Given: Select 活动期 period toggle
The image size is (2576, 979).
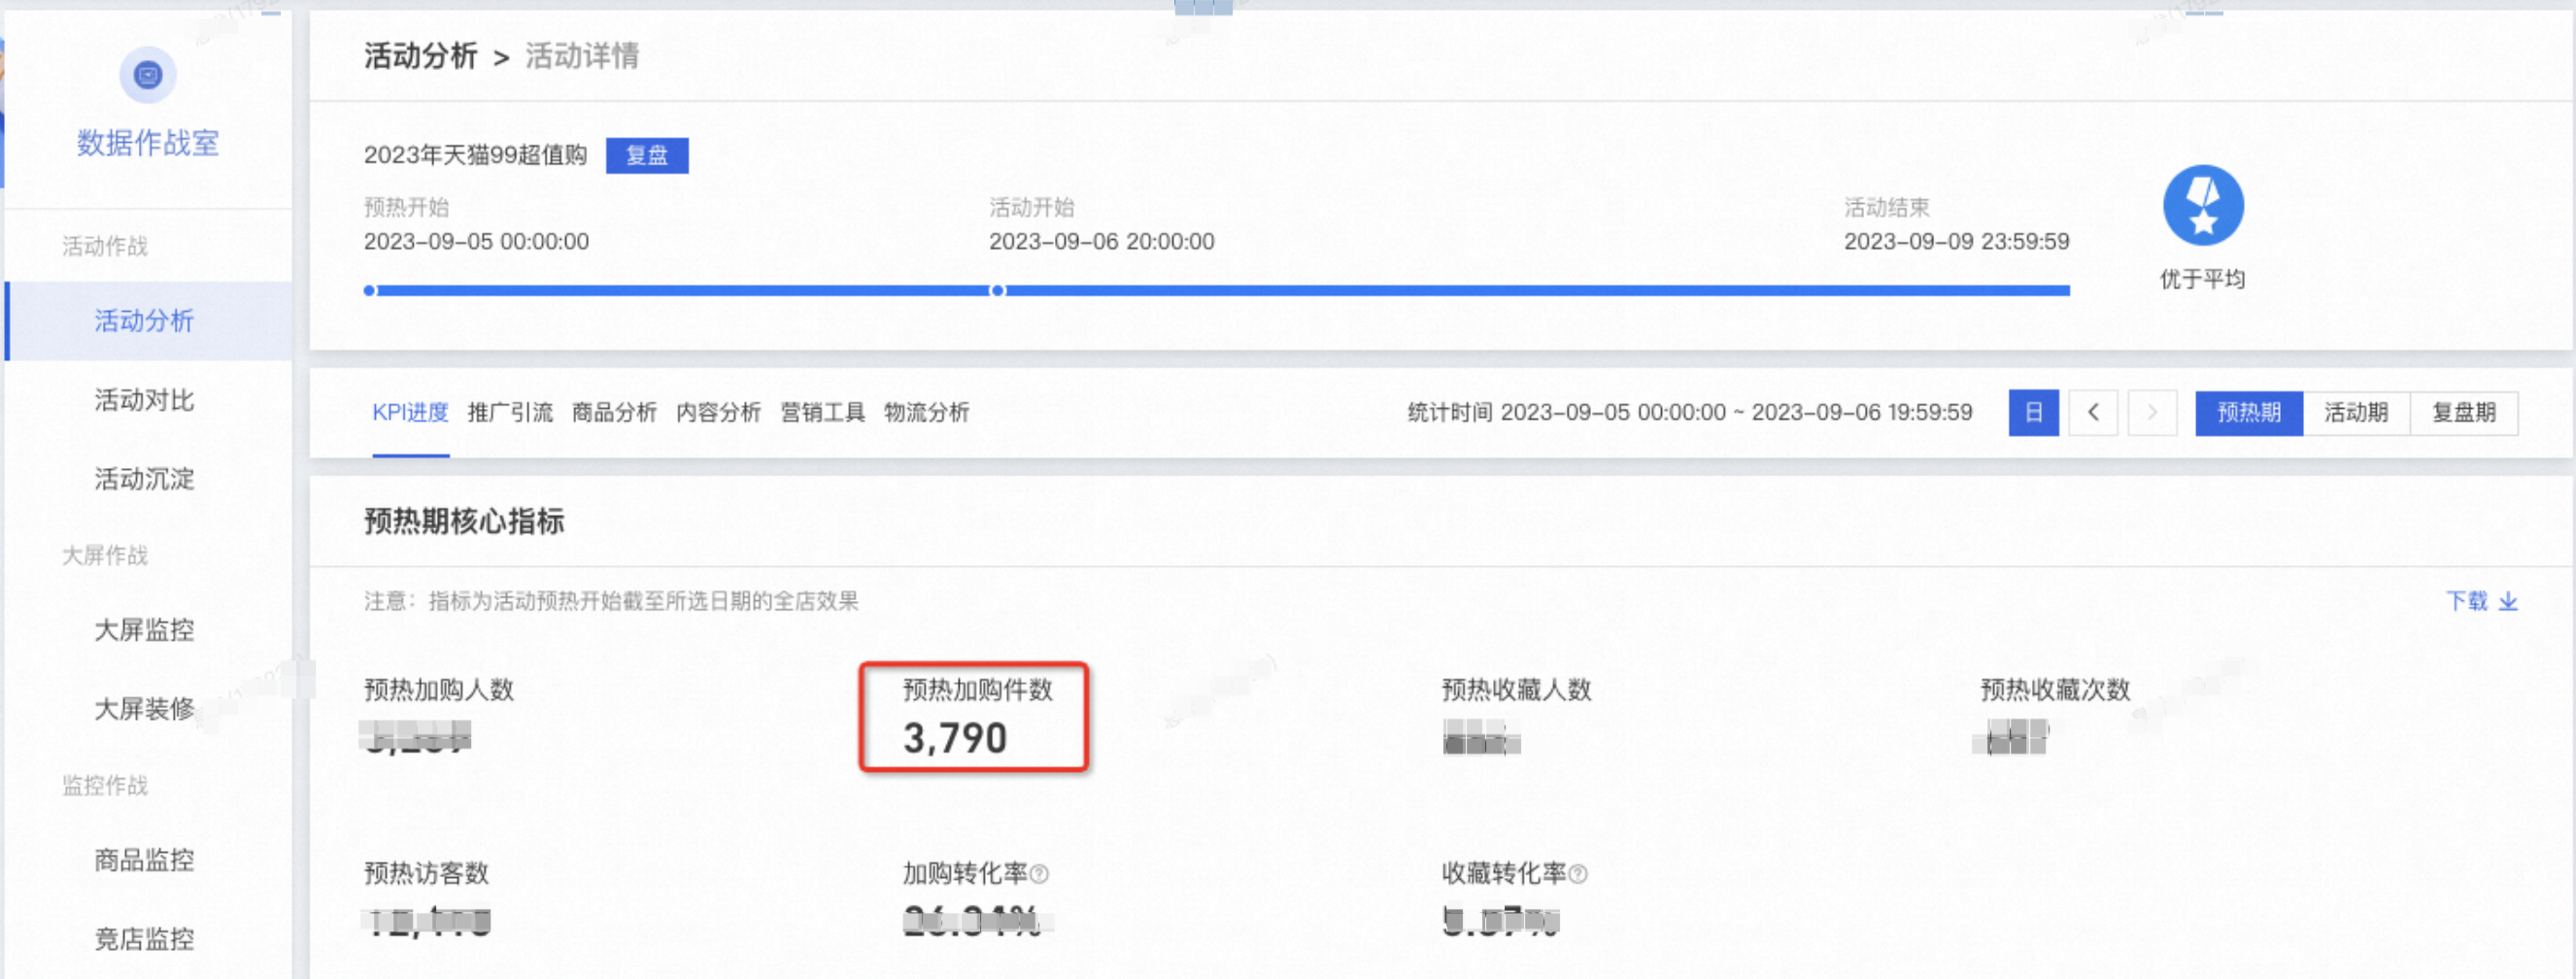Looking at the screenshot, I should pyautogui.click(x=2356, y=413).
